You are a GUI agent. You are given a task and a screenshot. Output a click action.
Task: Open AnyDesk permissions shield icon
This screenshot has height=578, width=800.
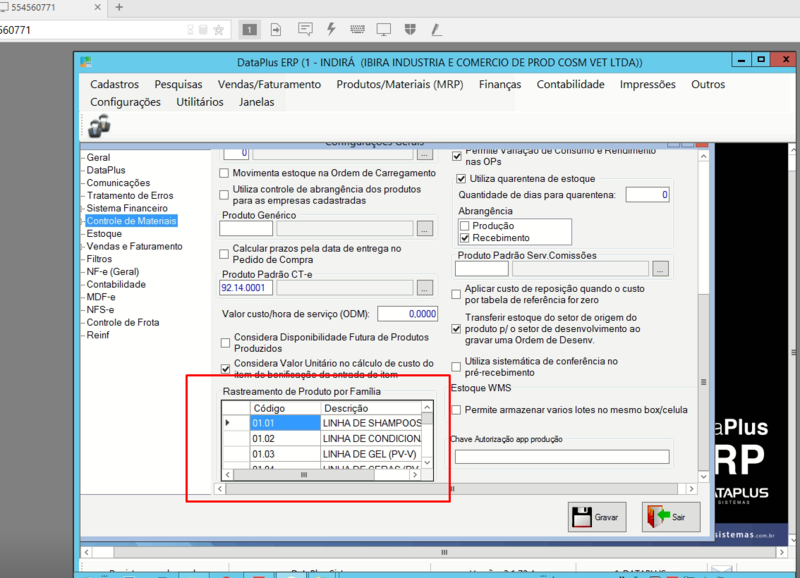coord(410,29)
